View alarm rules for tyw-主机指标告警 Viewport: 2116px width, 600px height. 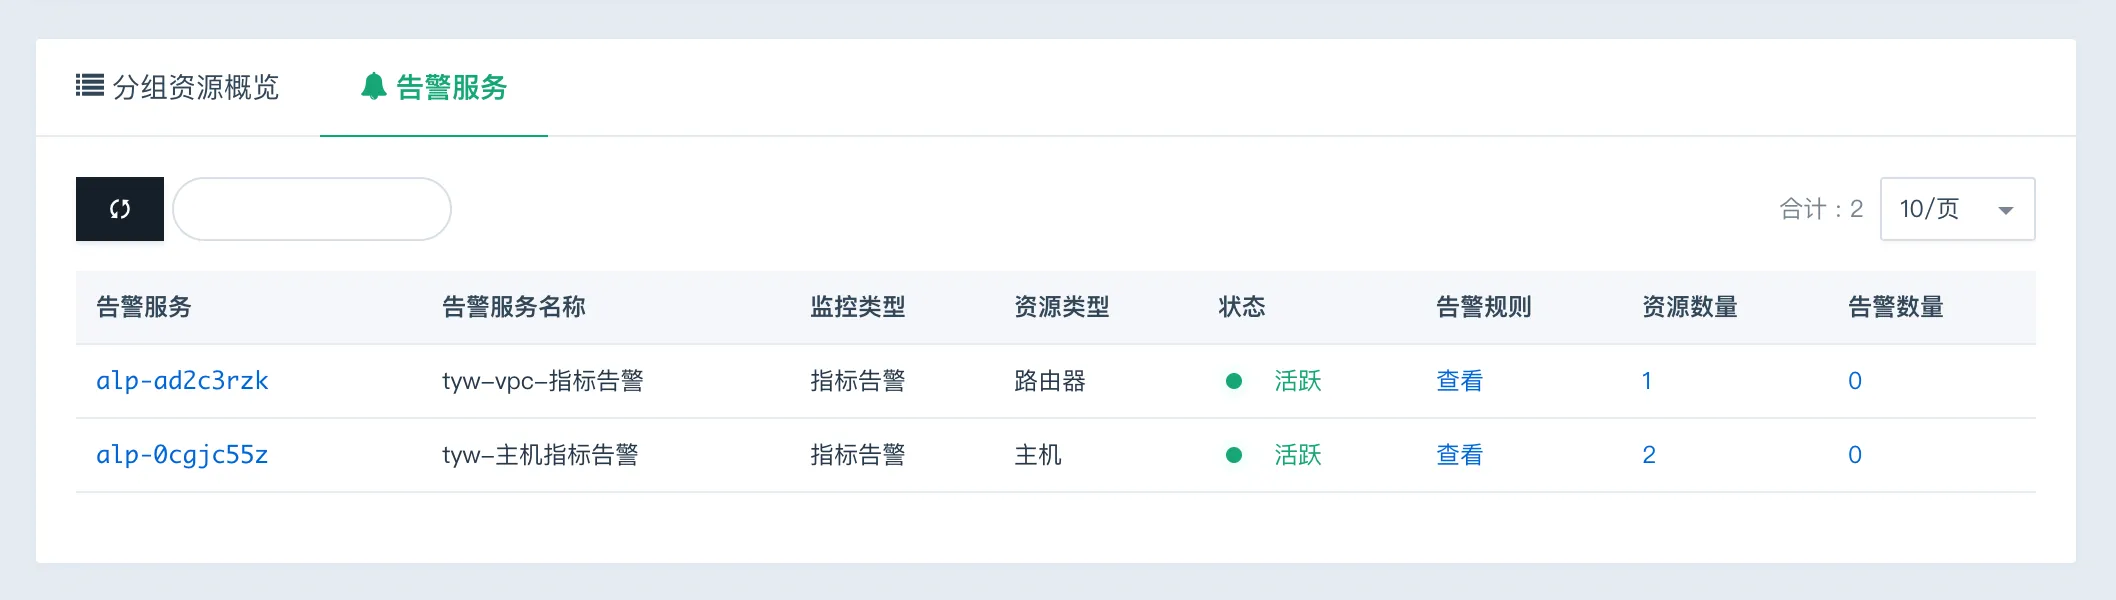click(1459, 455)
